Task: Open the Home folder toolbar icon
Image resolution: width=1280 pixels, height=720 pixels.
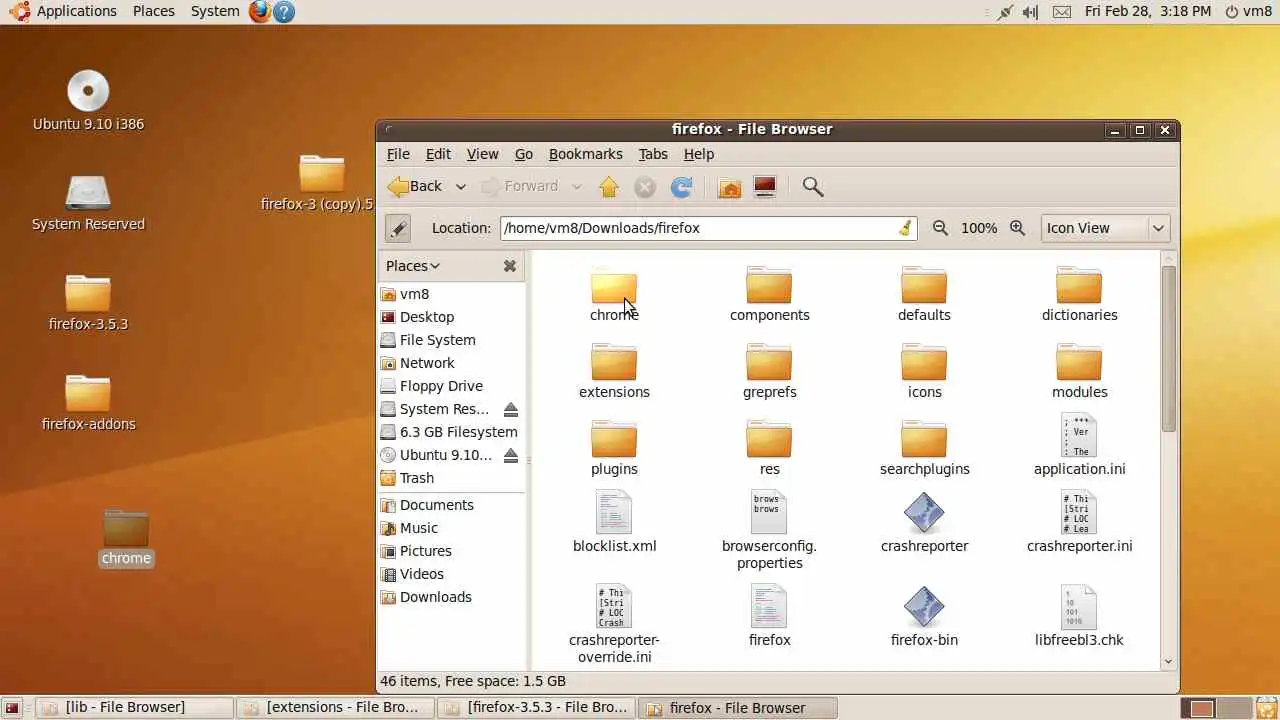Action: click(729, 187)
